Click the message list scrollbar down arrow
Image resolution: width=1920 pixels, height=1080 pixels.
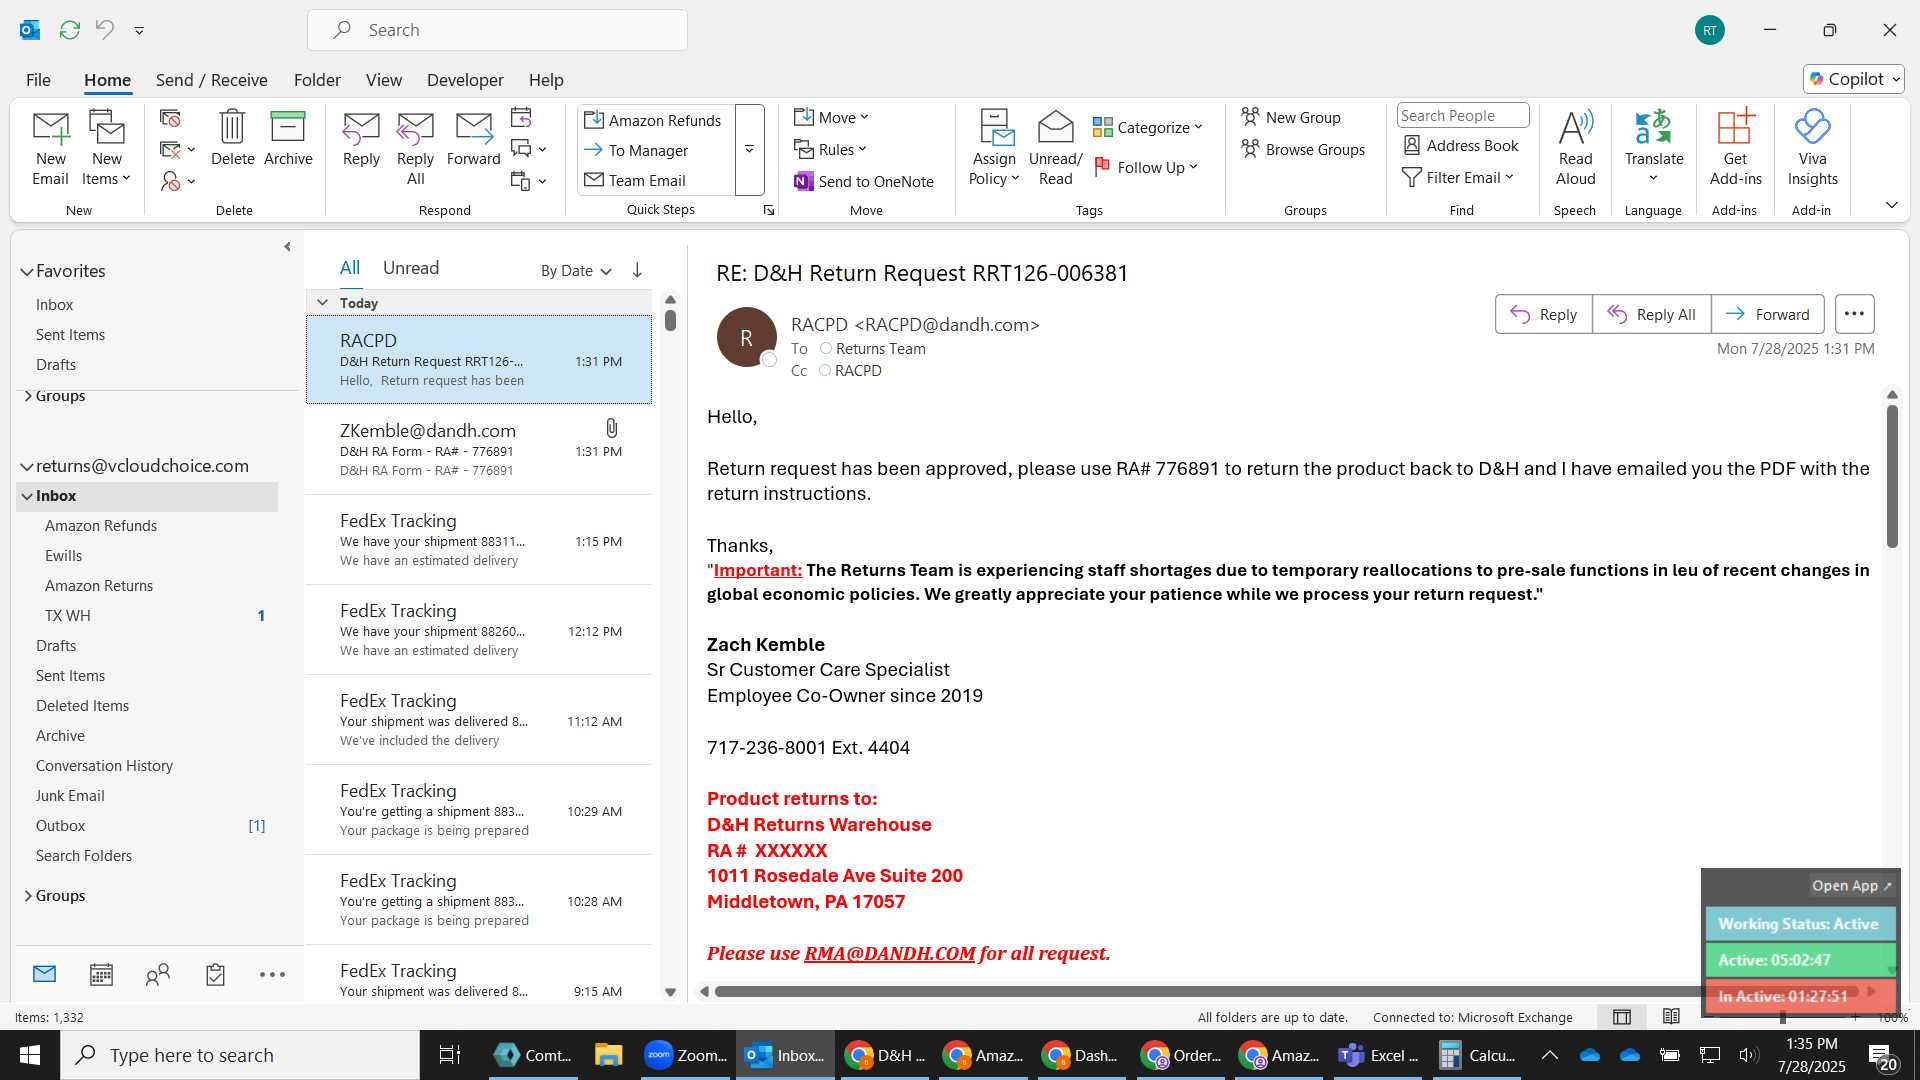coord(670,992)
